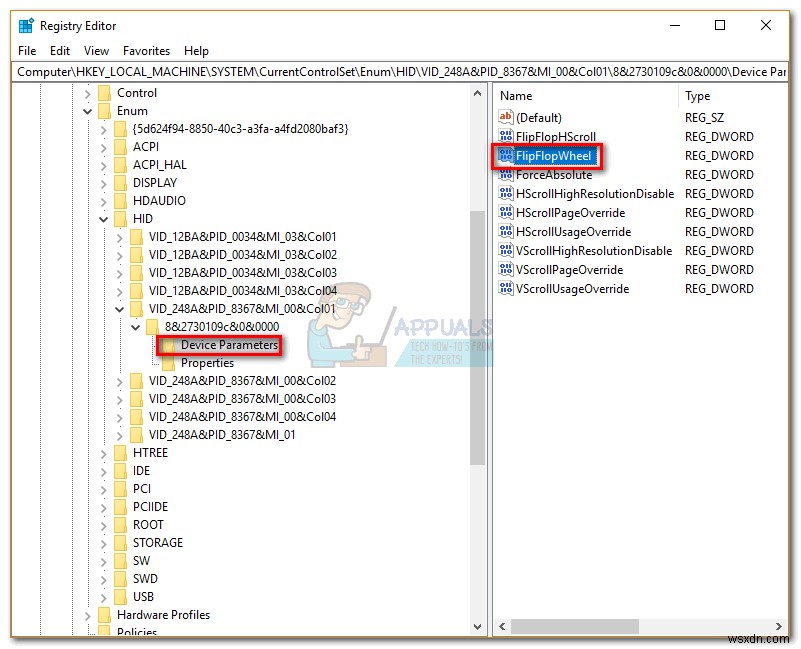Click the HScrollHighResolutionDisable DWORD icon

[505, 194]
